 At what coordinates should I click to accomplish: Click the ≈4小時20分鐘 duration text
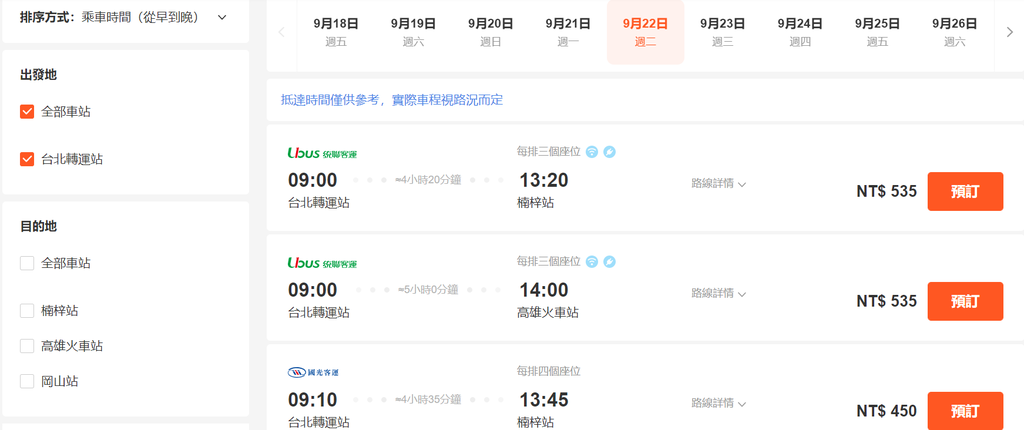pos(428,180)
